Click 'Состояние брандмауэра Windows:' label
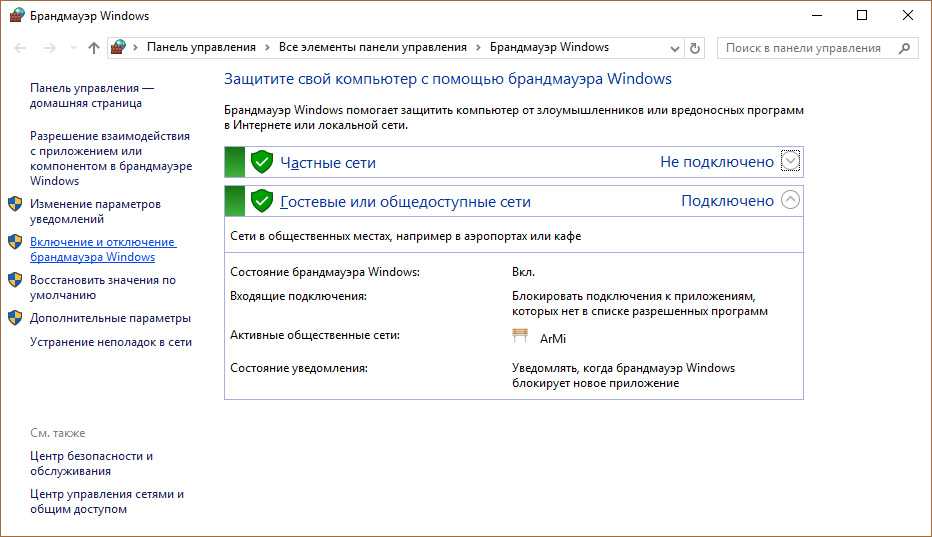 pyautogui.click(x=325, y=272)
